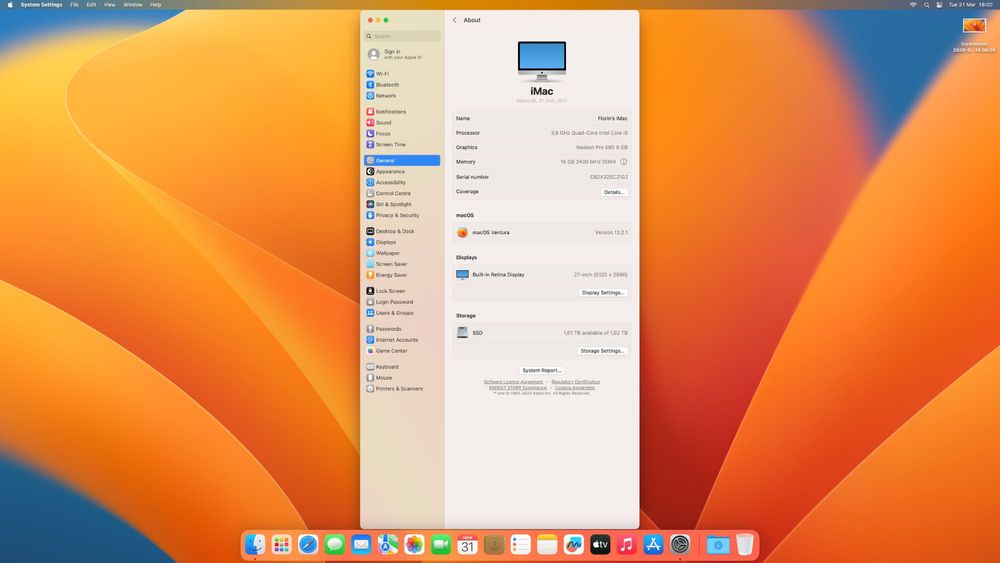Select Wallpaper in the sidebar
The image size is (1000, 563).
point(402,253)
